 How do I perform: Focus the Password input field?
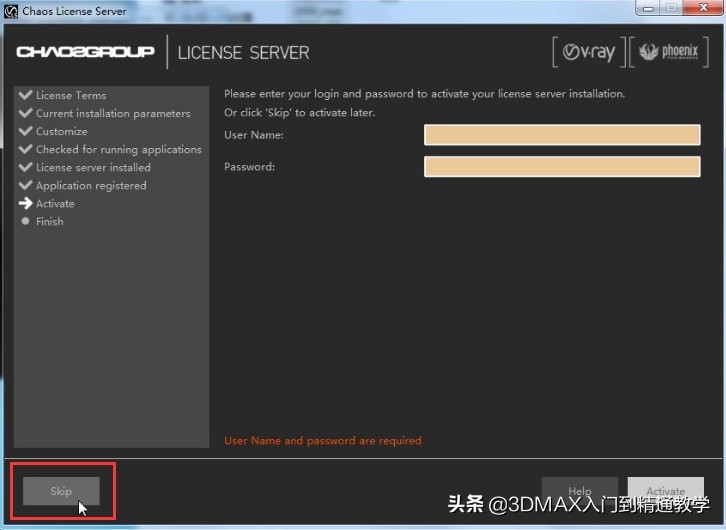tap(562, 167)
